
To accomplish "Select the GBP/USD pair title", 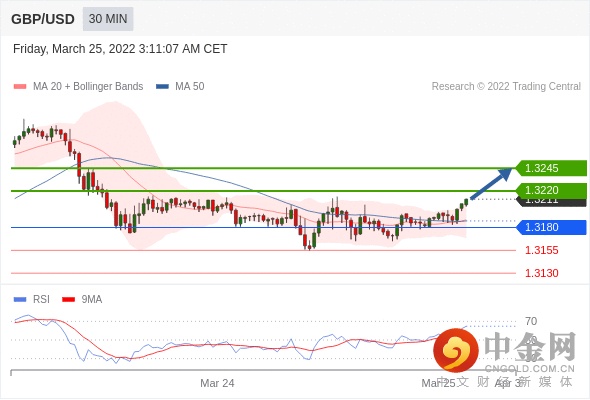I will coord(43,19).
